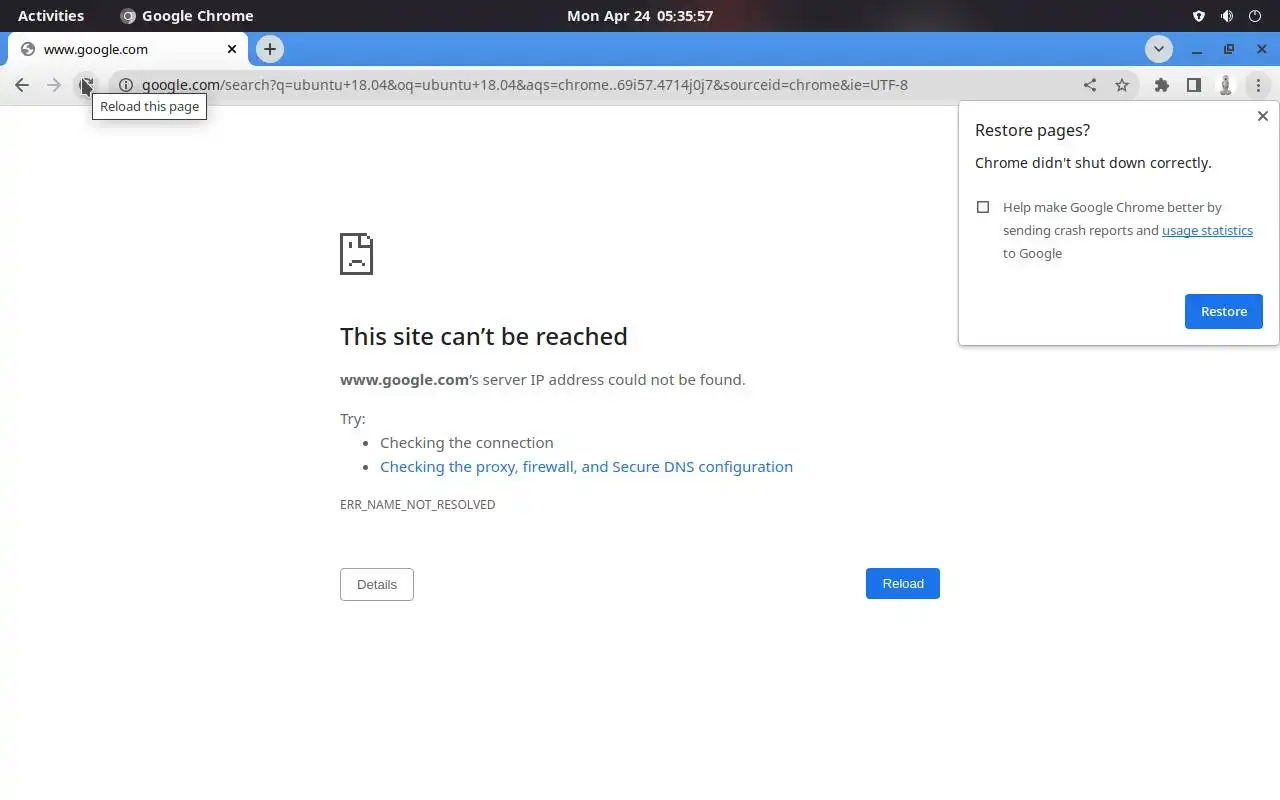1280x800 pixels.
Task: Click the forward navigation arrow
Action: [x=54, y=85]
